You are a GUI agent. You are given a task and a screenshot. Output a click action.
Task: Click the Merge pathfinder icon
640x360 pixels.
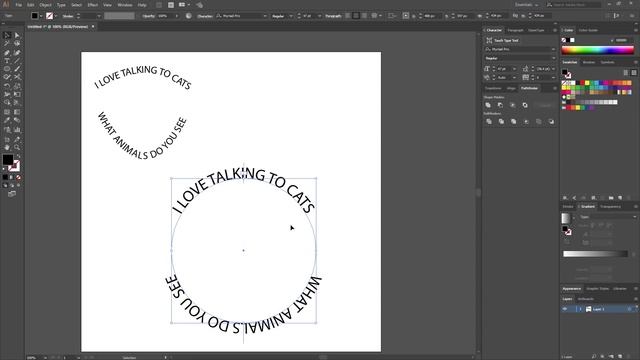click(x=513, y=122)
